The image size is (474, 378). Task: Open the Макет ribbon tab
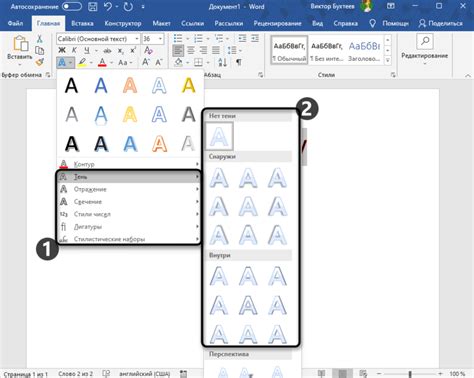tap(161, 23)
